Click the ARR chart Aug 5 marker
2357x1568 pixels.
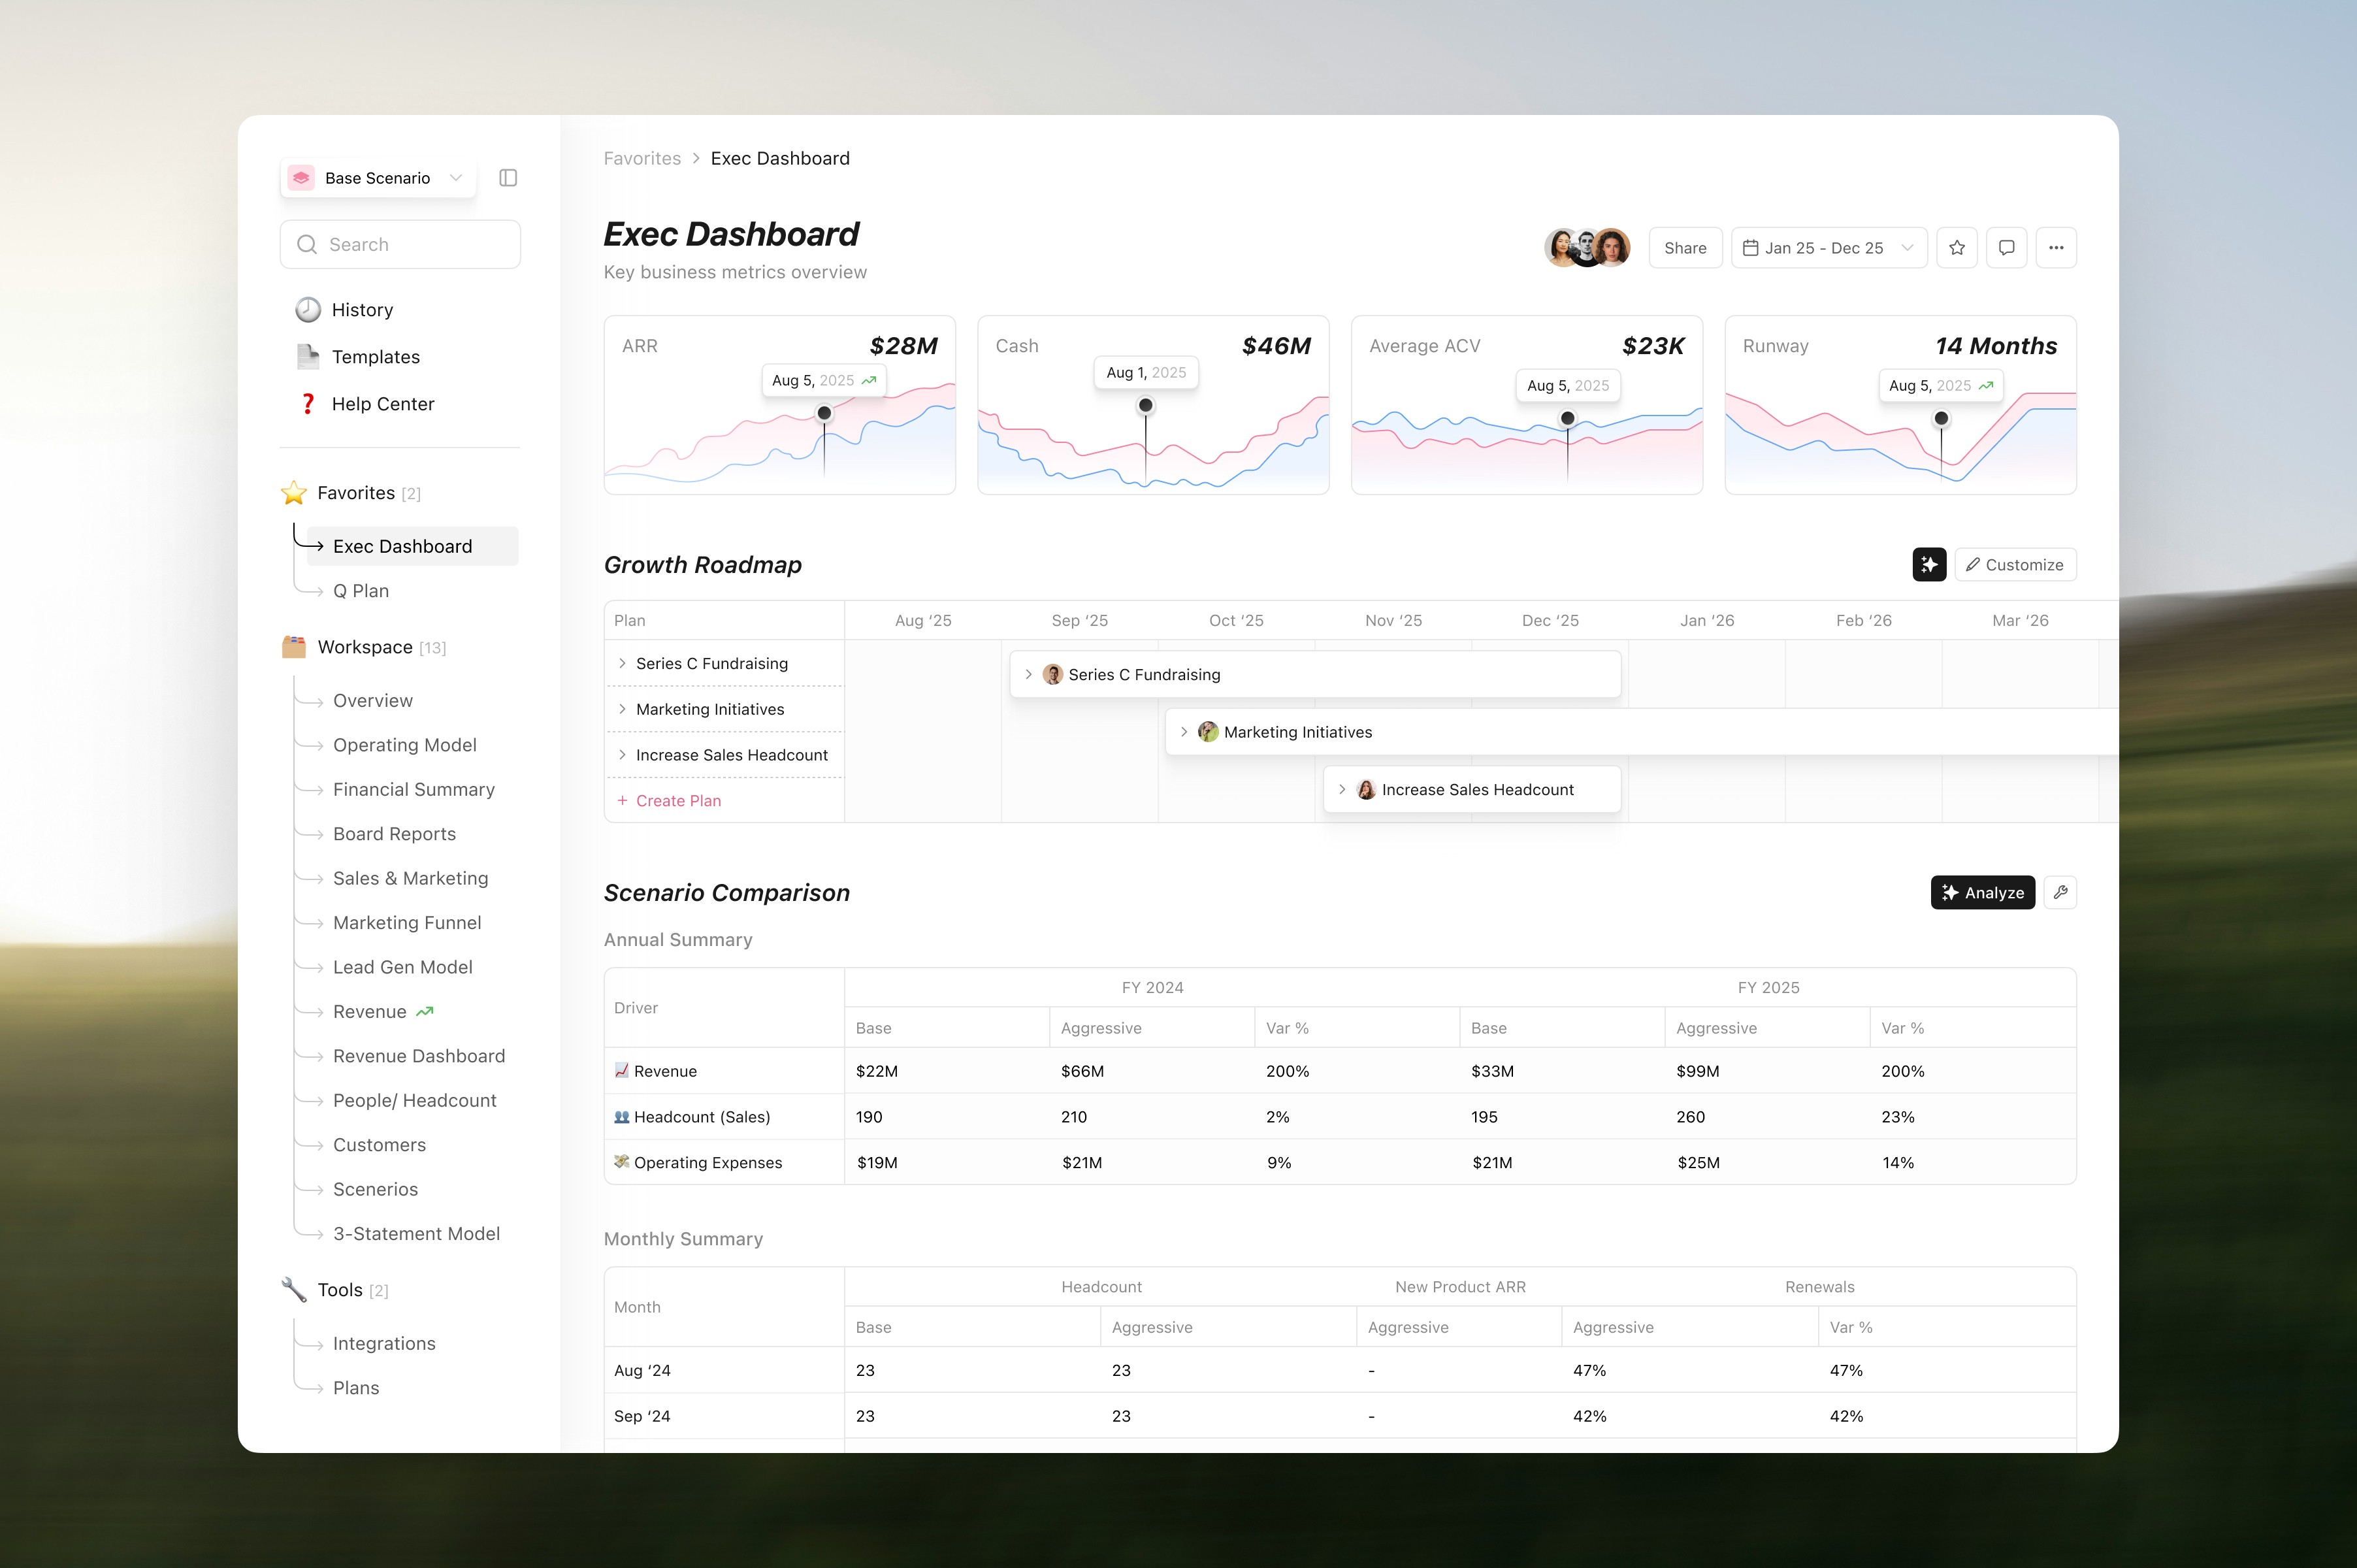coord(824,413)
